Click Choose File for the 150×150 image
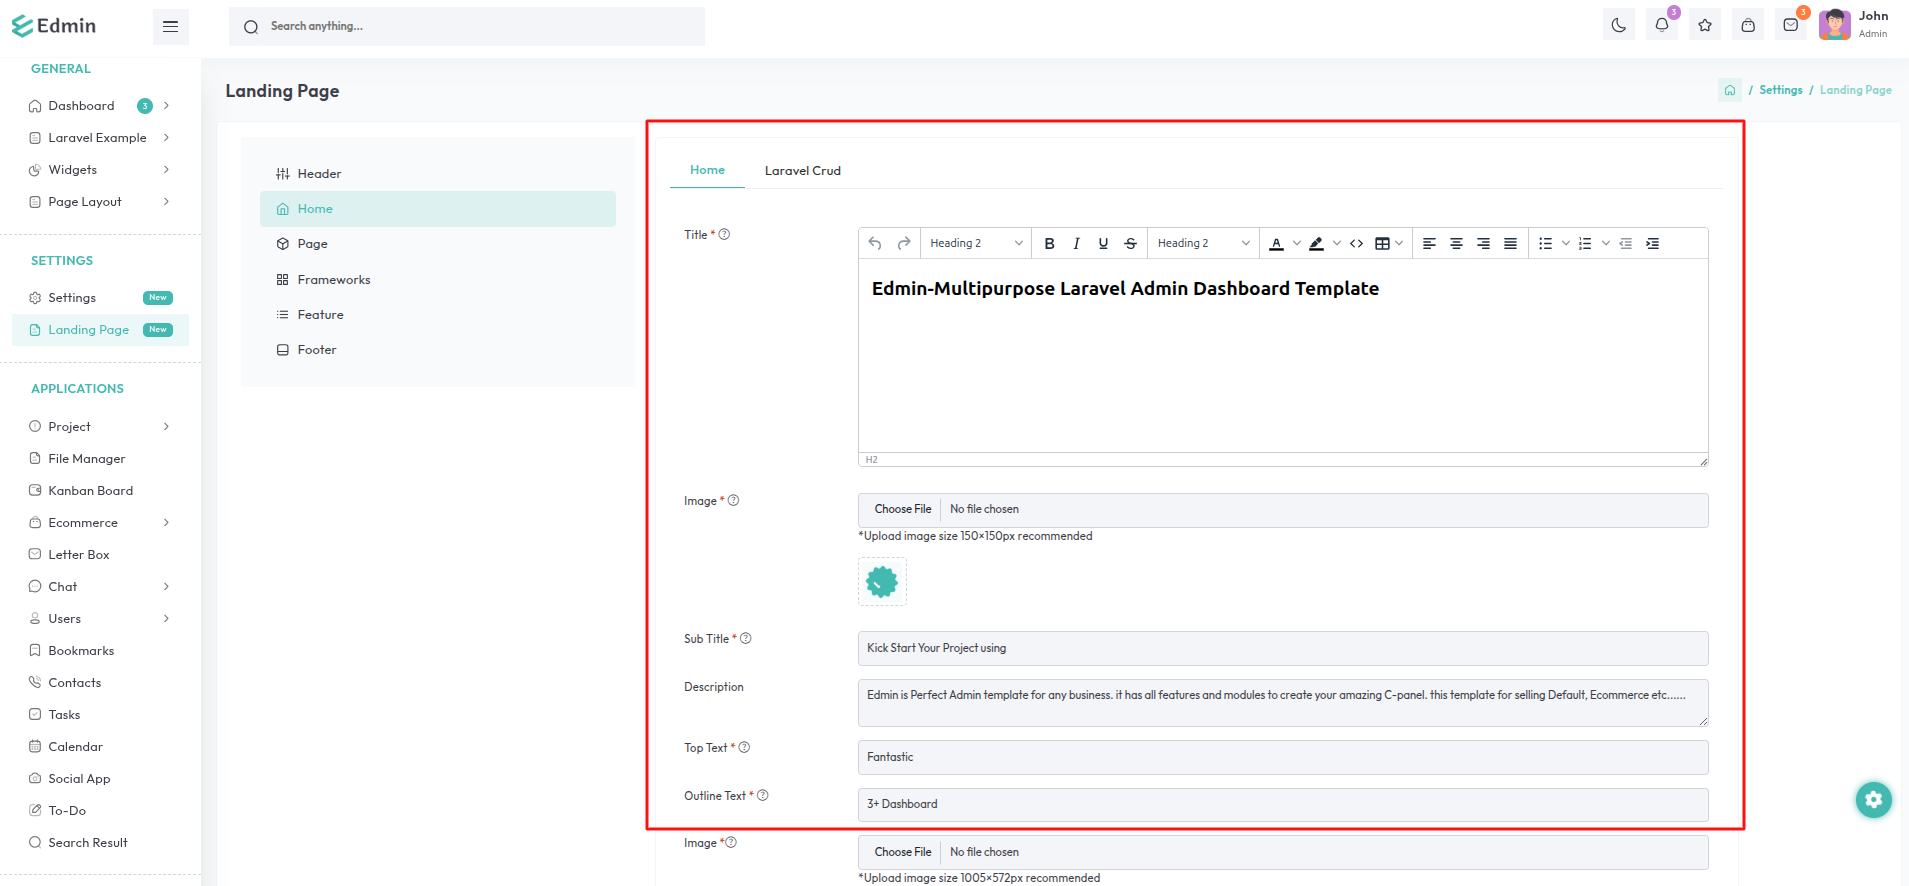Viewport: 1909px width, 886px height. 902,509
